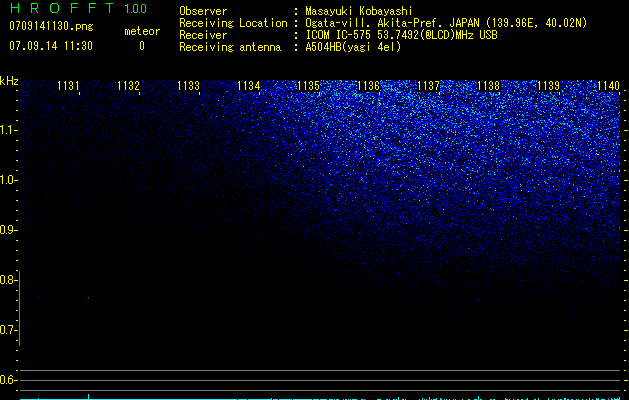629x400 pixels.
Task: Click the 0.6 kHz frequency label
Action: point(7,380)
